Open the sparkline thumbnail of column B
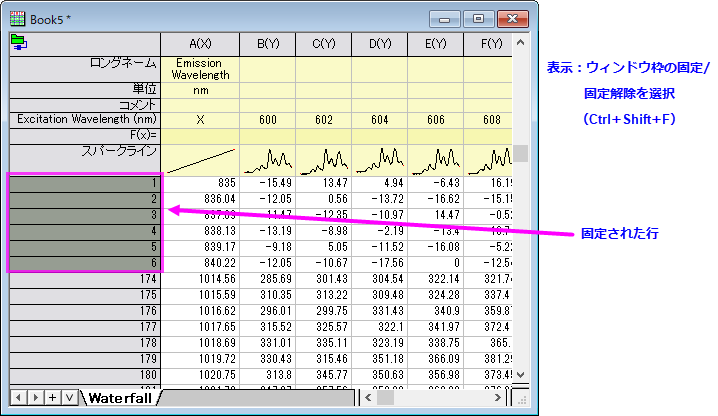718x416 pixels. point(268,160)
